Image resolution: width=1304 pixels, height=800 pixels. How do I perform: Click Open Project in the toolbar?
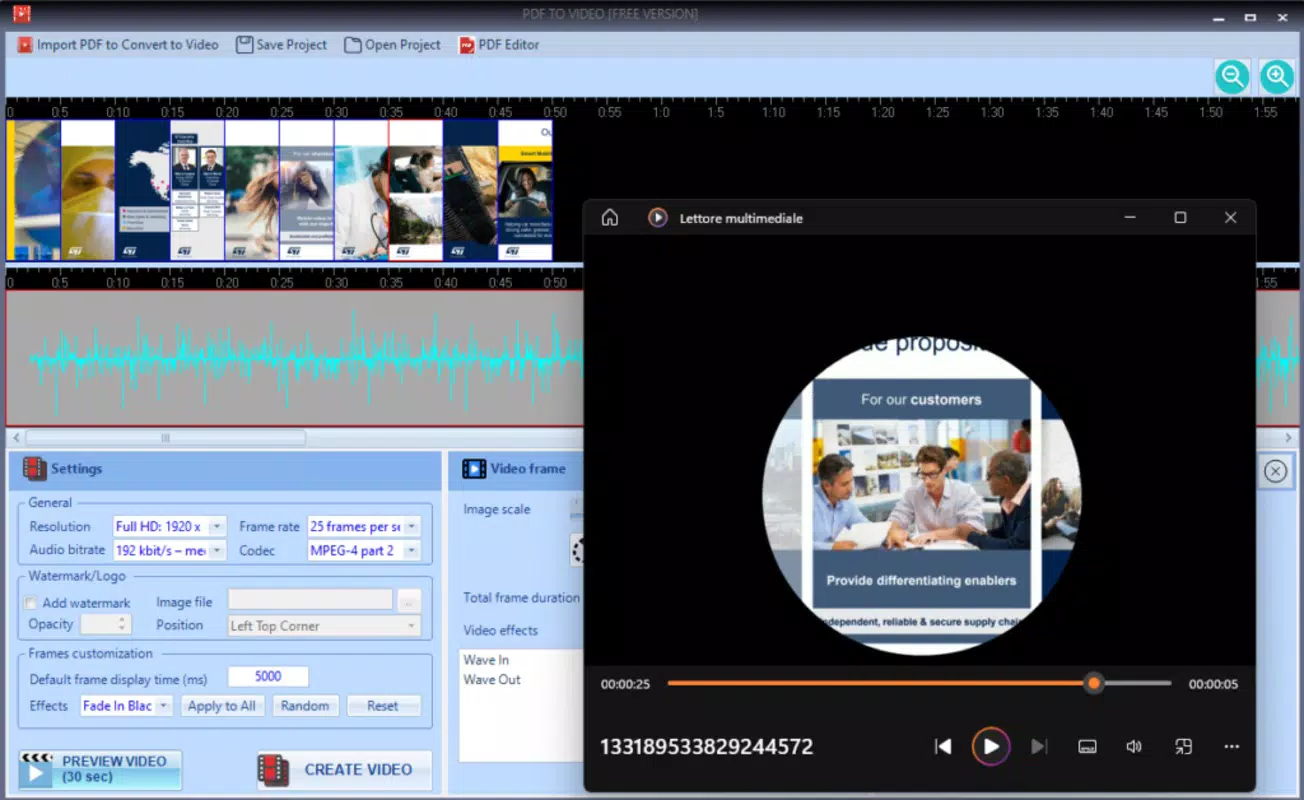coord(392,45)
